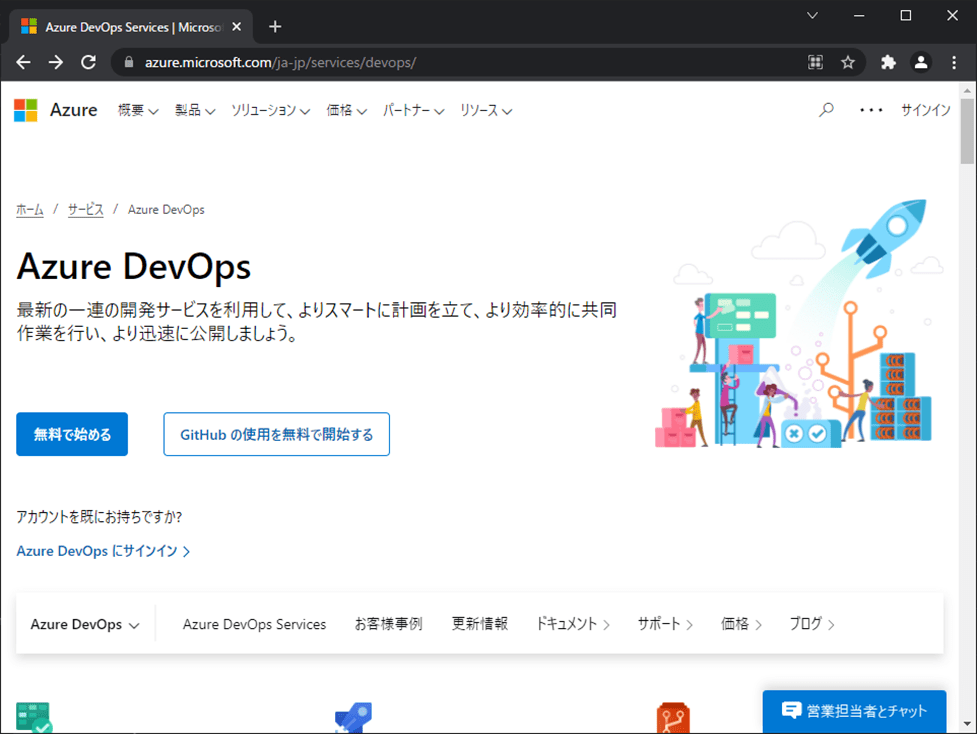
Task: Expand the ソリューション menu
Action: point(270,110)
